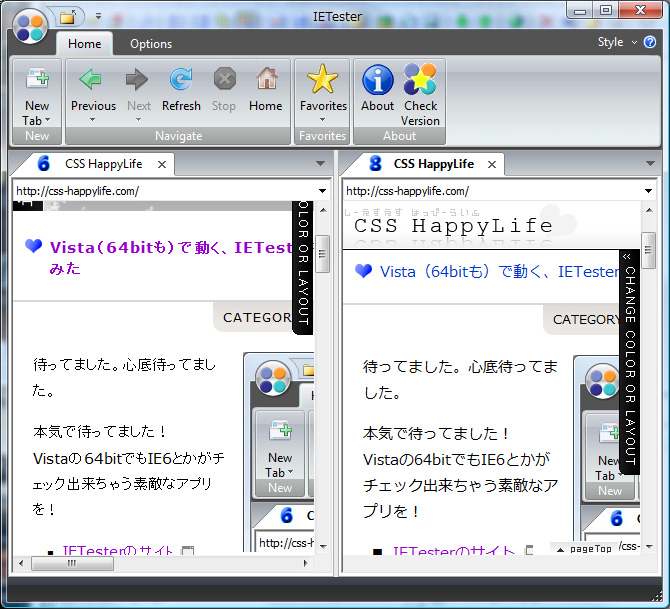Image resolution: width=670 pixels, height=609 pixels.
Task: Click the IETester application orb button
Action: [30, 27]
